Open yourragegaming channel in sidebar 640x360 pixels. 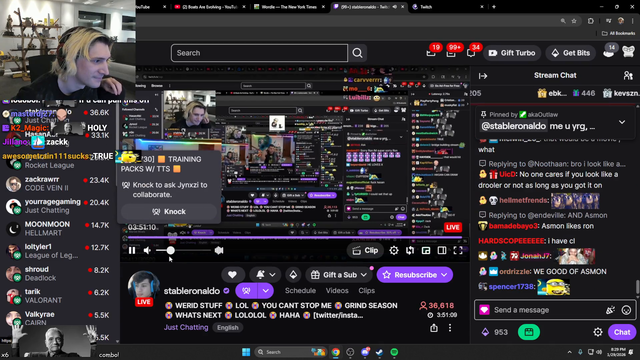(57, 206)
